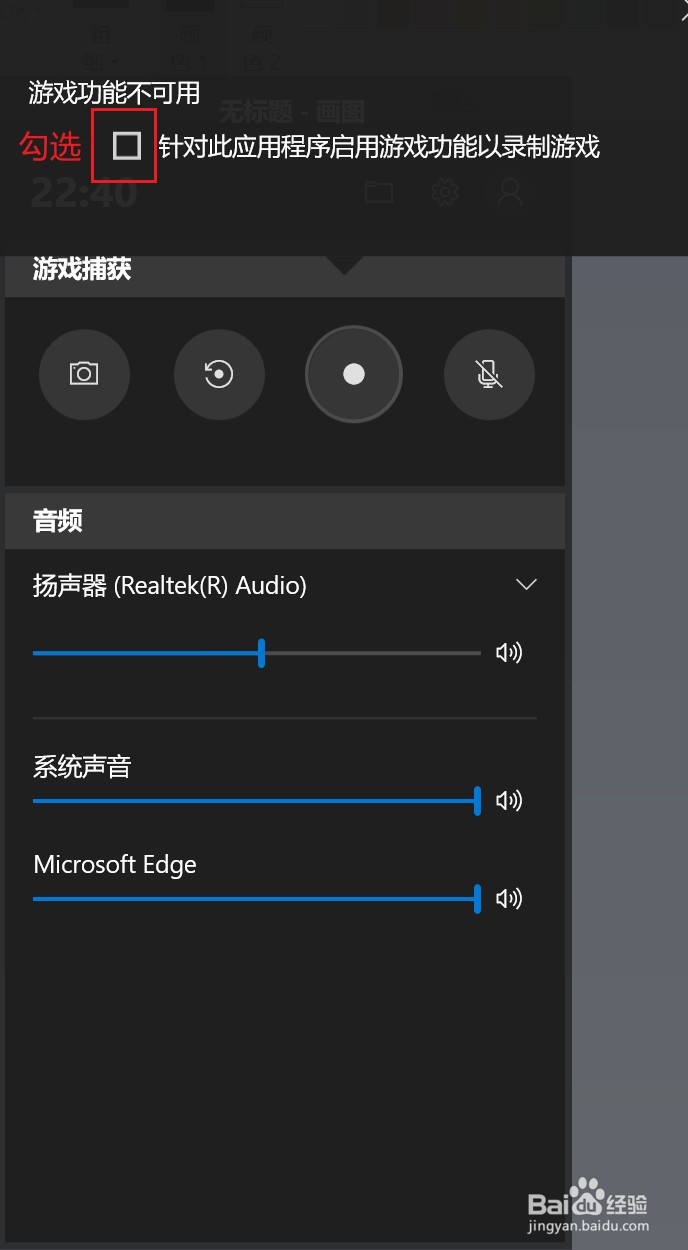The height and width of the screenshot is (1250, 688).
Task: Click the Microsoft Edge volume slider track
Action: (x=250, y=898)
